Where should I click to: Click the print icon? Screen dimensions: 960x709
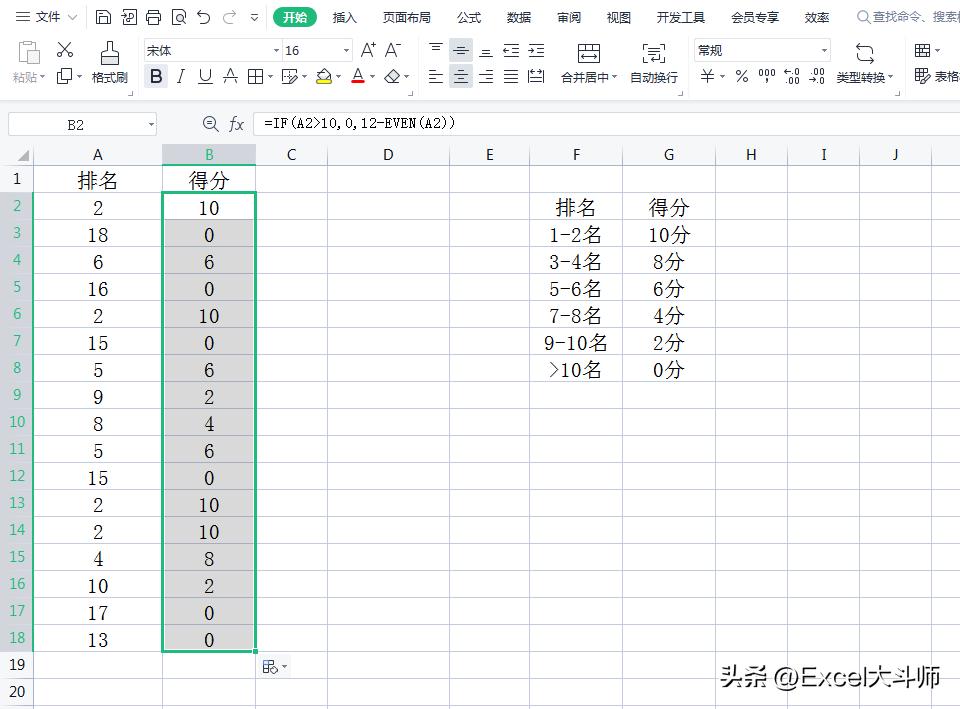tap(153, 17)
